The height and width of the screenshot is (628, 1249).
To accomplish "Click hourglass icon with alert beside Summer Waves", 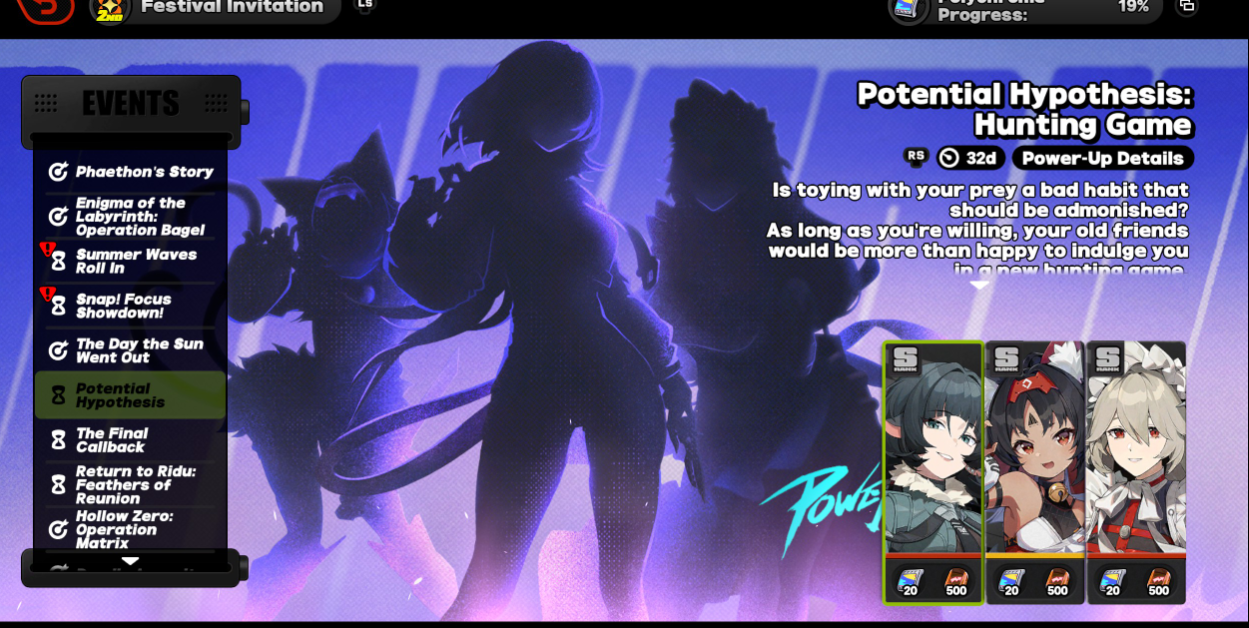I will click(x=57, y=260).
